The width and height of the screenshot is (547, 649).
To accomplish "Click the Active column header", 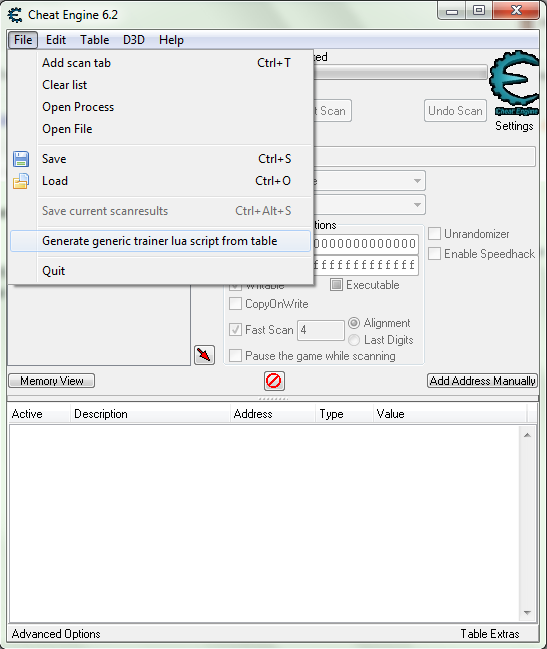I will click(x=39, y=414).
